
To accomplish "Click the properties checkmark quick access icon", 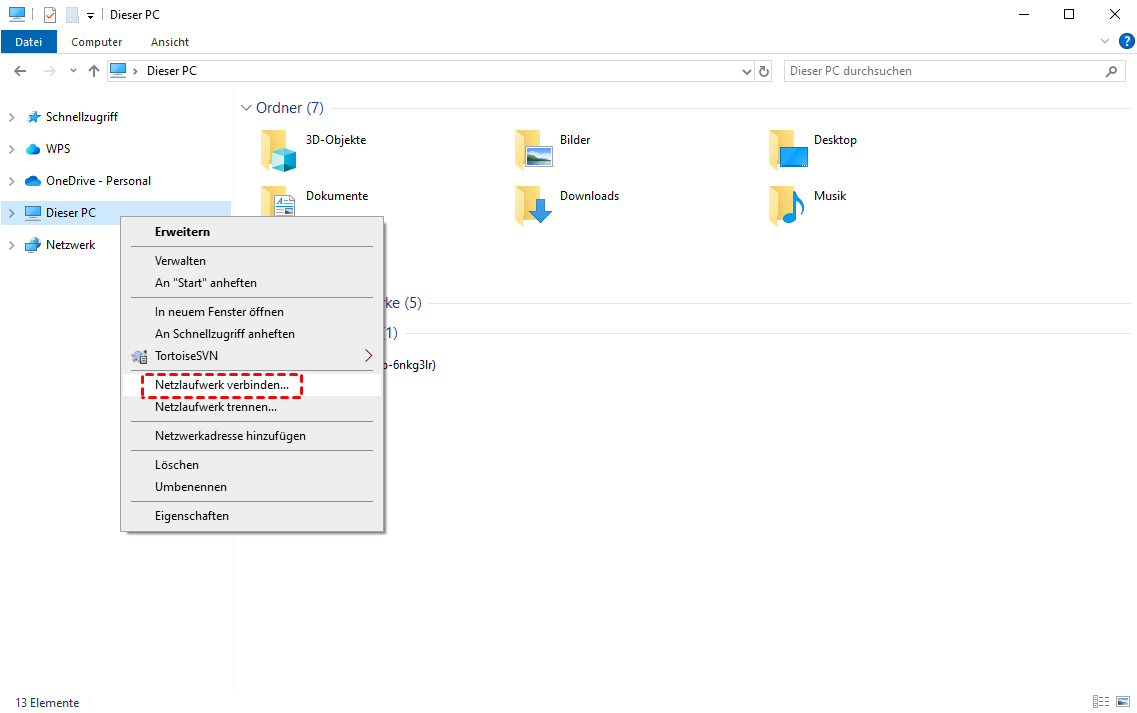I will pyautogui.click(x=50, y=15).
